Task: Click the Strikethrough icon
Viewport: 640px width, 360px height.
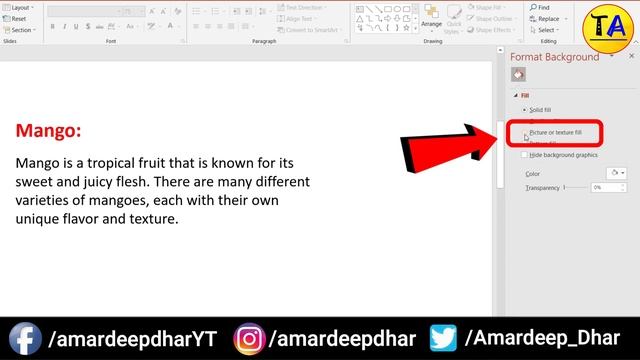Action: [99, 27]
